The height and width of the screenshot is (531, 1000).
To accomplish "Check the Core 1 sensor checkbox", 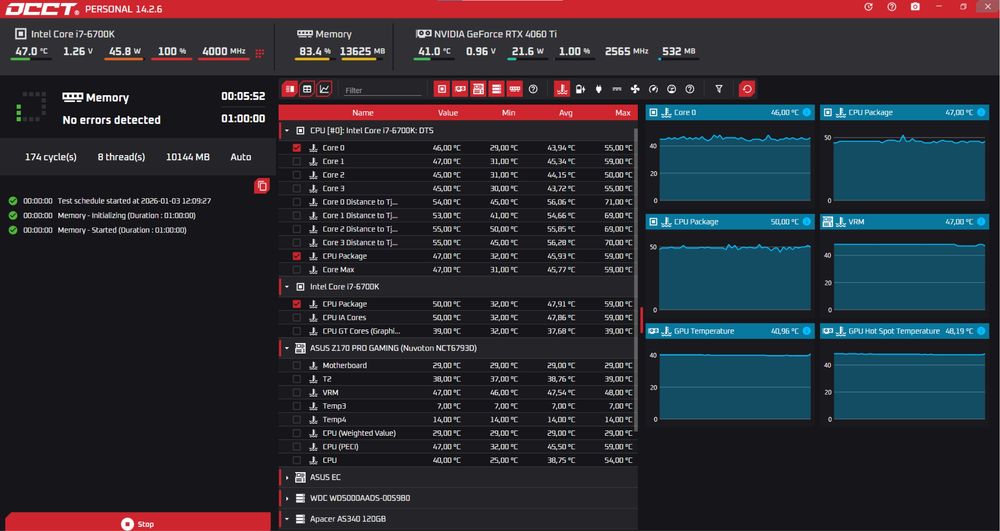I will tap(297, 161).
